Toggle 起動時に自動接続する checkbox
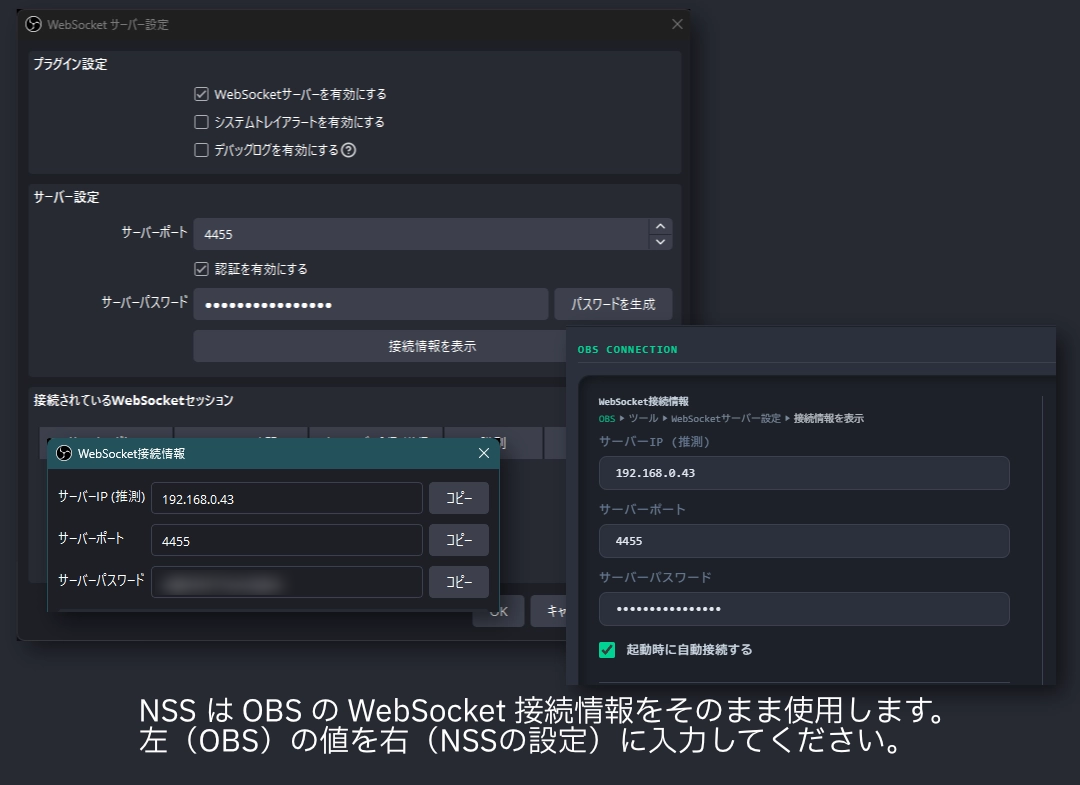The image size is (1080, 785). tap(607, 649)
